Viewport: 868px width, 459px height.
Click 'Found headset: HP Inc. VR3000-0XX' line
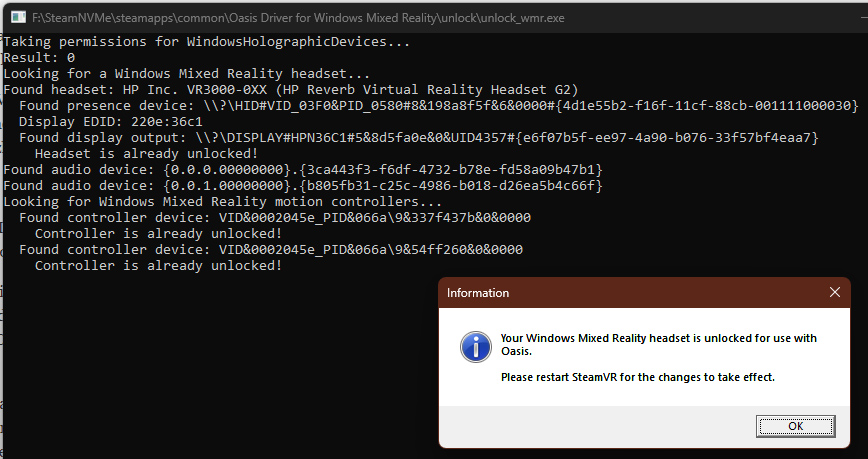pos(291,90)
